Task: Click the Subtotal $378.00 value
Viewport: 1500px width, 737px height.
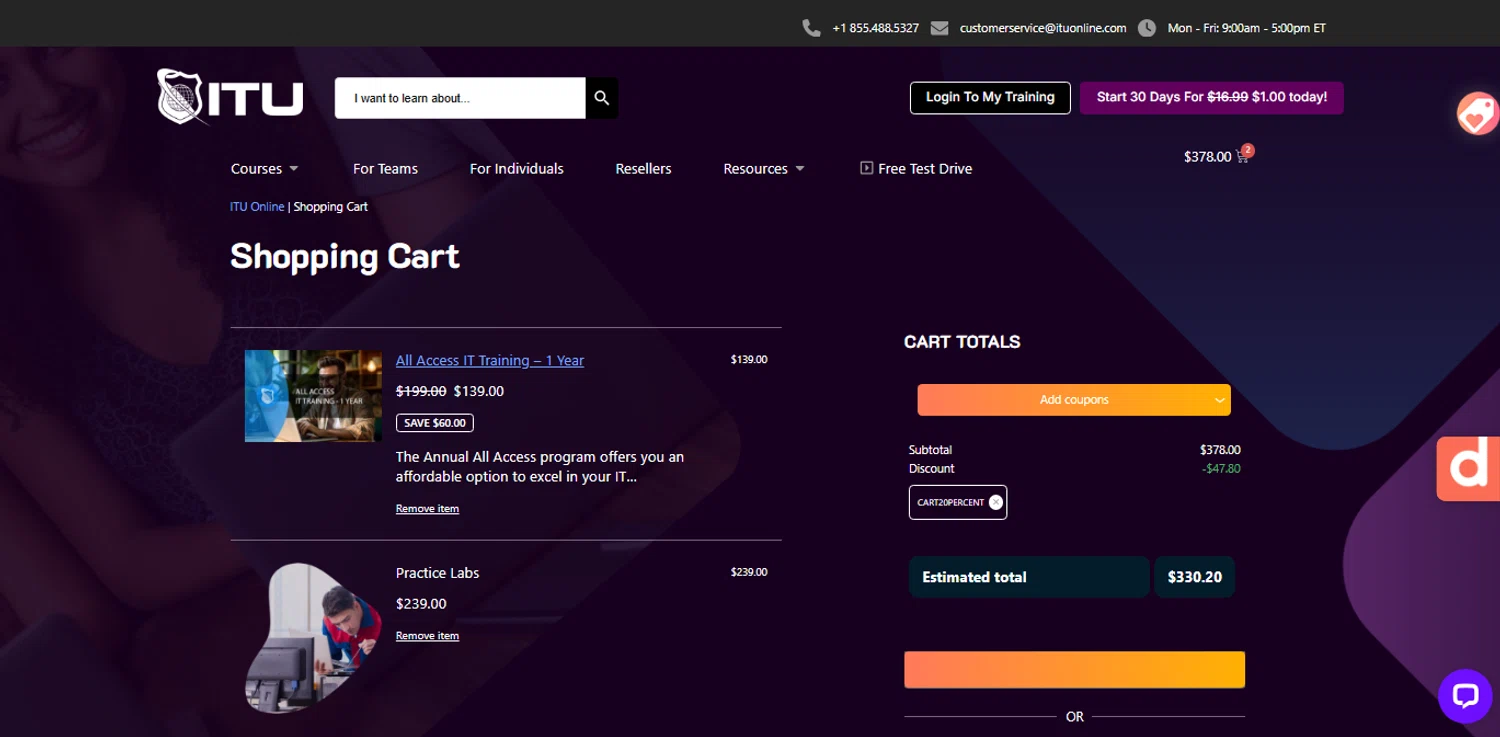Action: 1220,450
